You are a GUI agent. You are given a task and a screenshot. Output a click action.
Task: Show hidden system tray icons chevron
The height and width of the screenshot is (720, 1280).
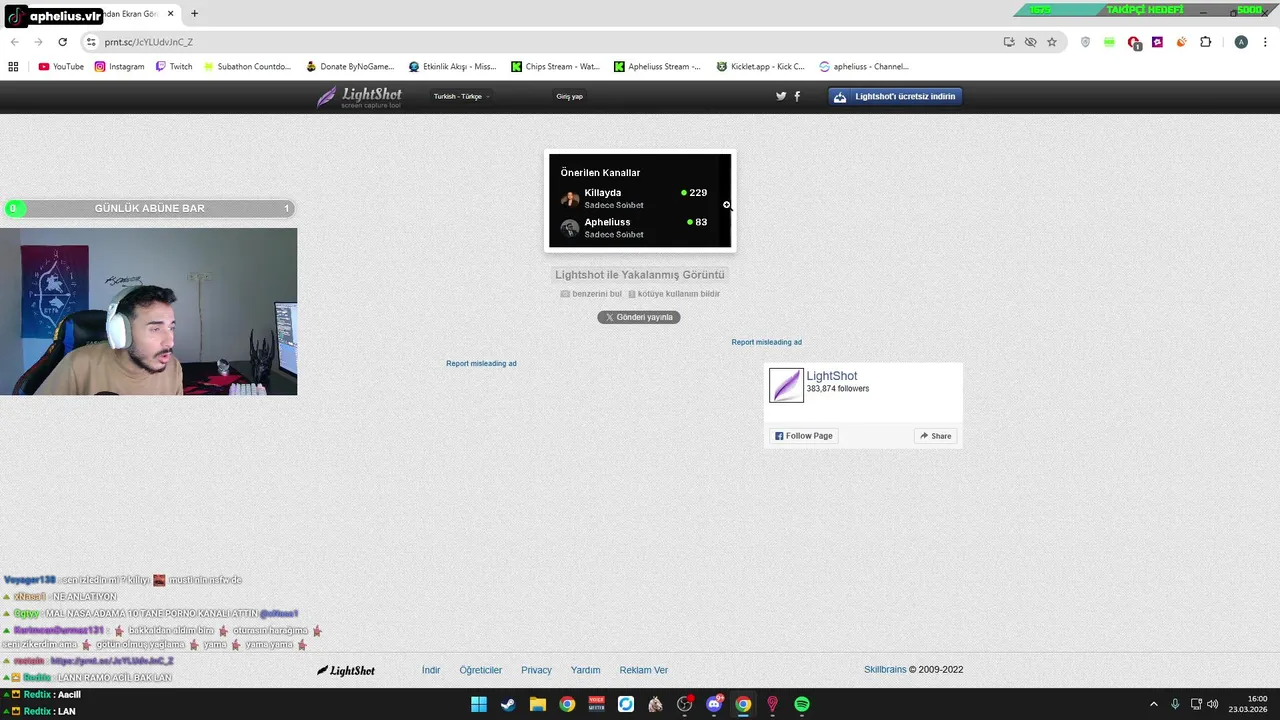pos(1153,704)
